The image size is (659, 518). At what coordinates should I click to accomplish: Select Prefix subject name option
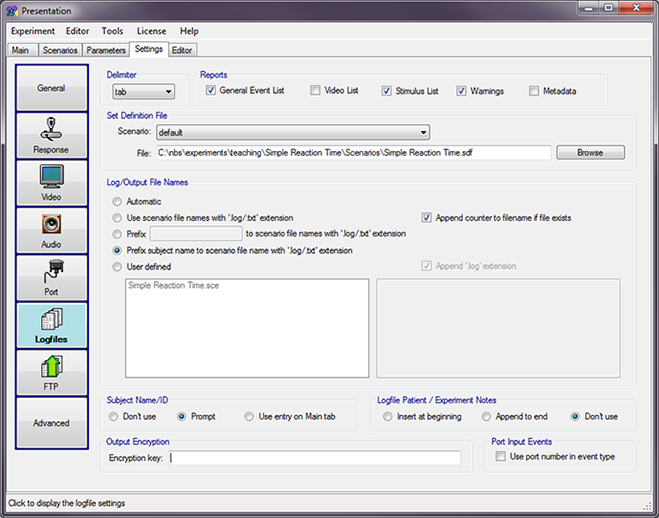click(117, 250)
